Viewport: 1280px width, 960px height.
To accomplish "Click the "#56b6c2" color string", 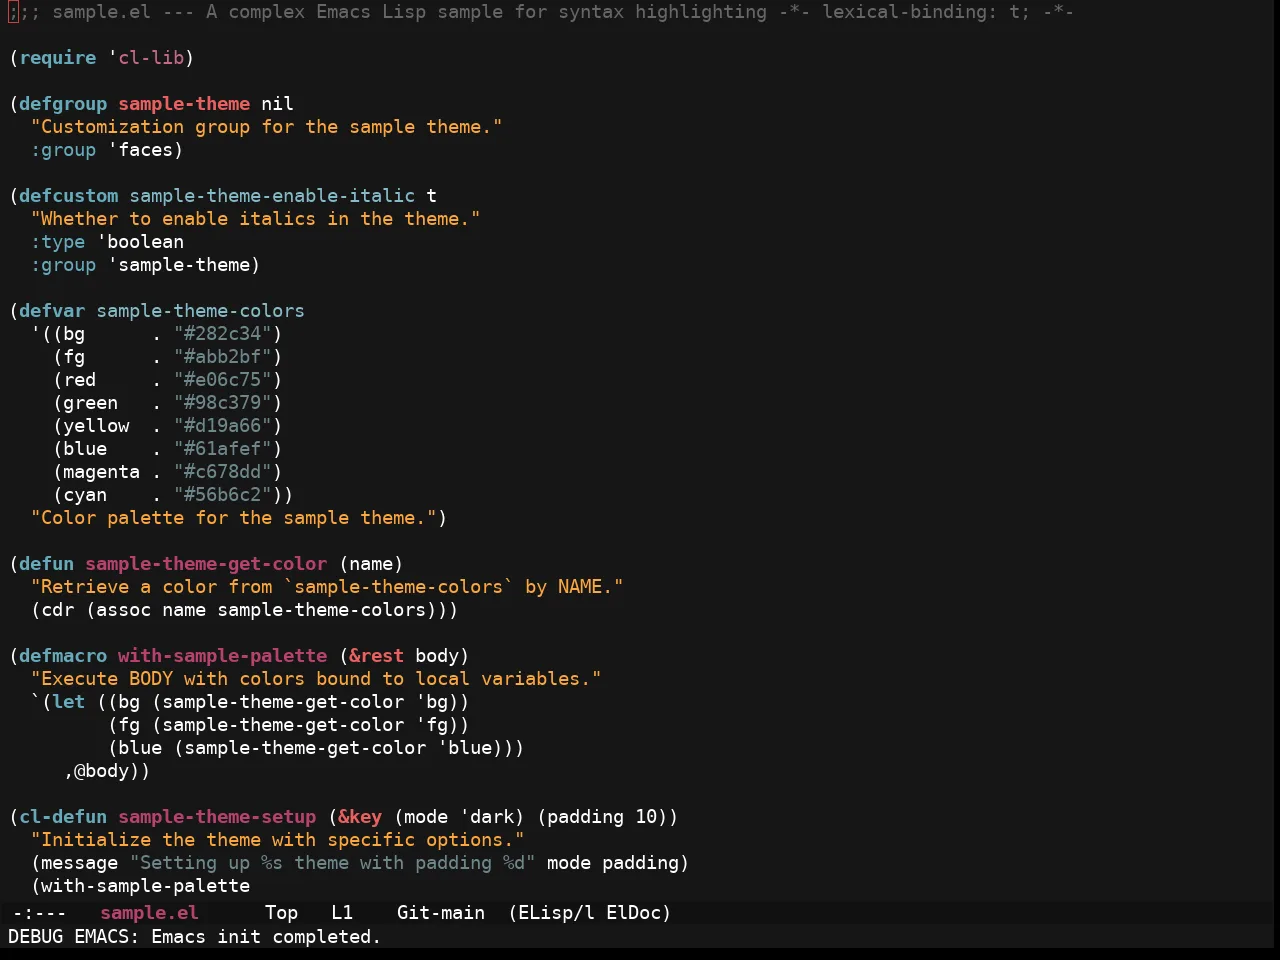I will tap(223, 495).
